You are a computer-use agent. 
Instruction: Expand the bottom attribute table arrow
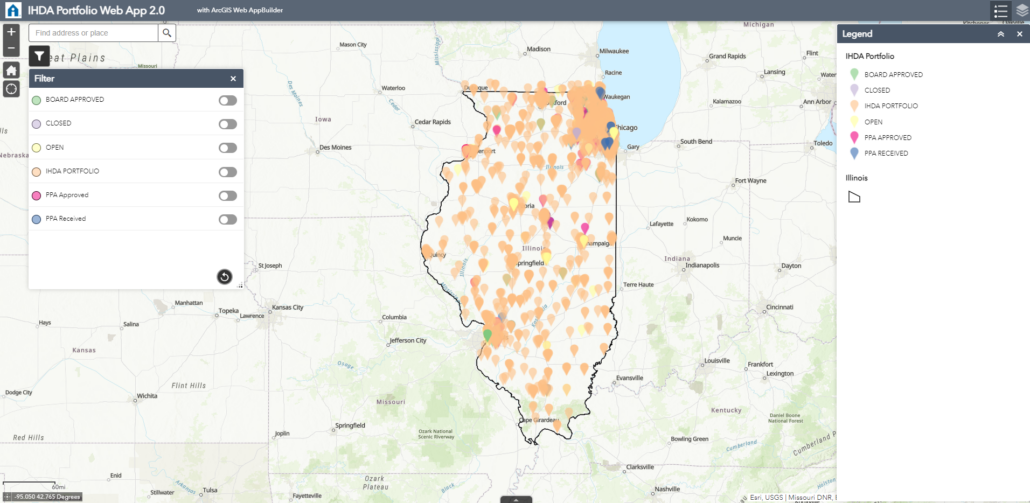[517, 500]
